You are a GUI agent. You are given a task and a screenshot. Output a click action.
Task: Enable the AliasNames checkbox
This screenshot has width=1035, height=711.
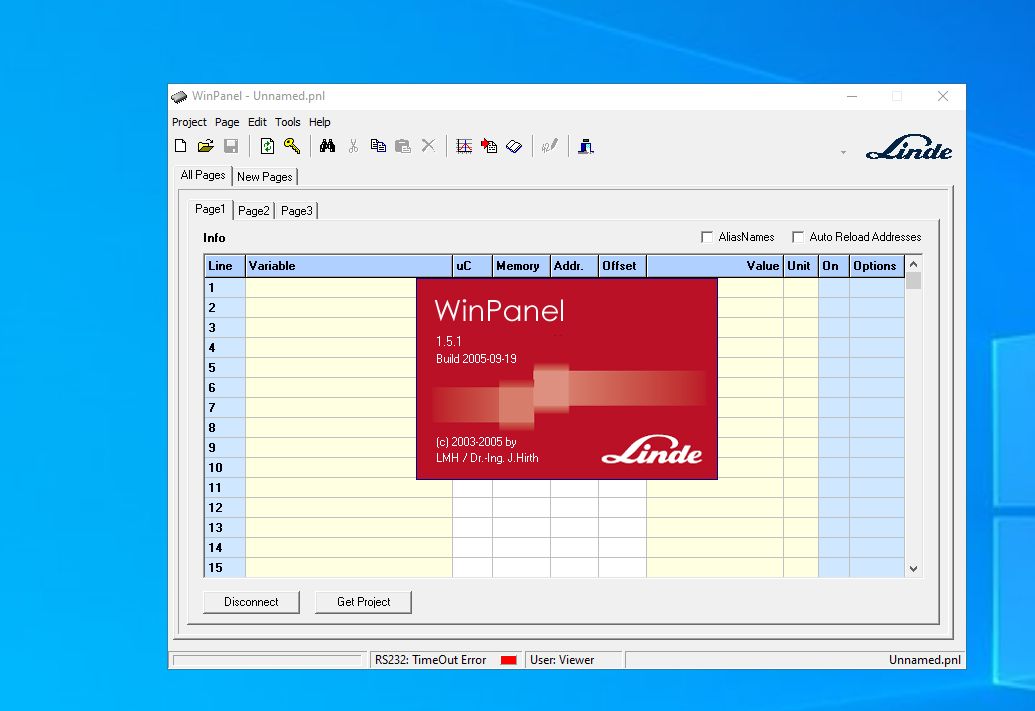(x=708, y=237)
